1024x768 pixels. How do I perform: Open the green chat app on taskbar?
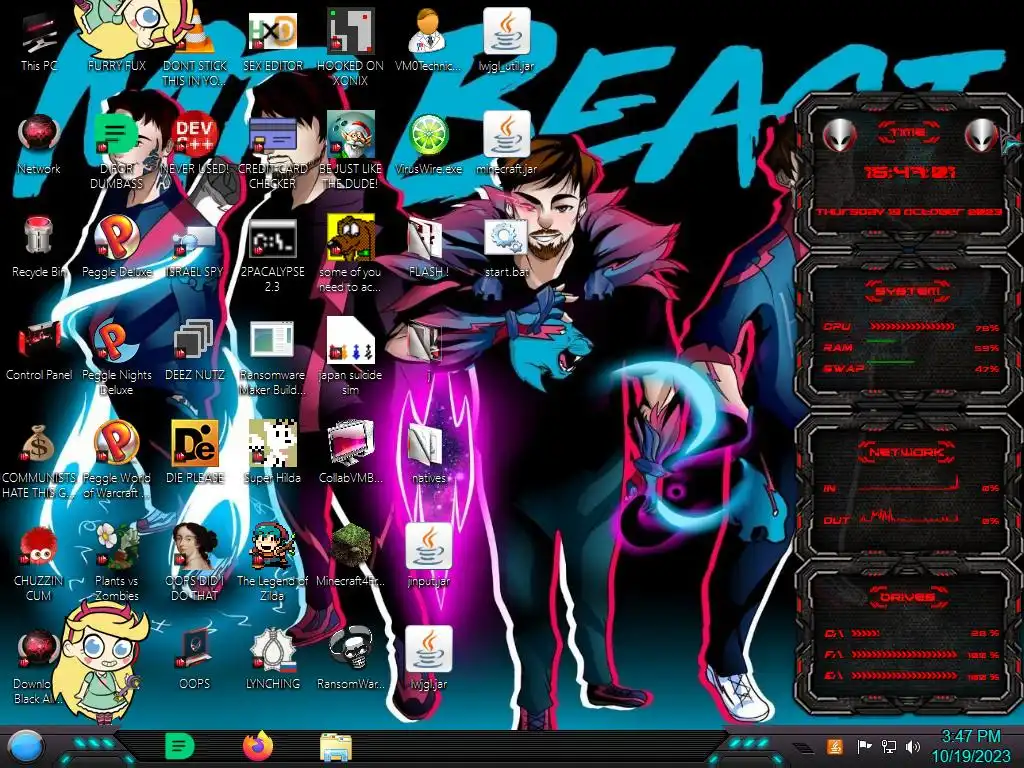[180, 746]
